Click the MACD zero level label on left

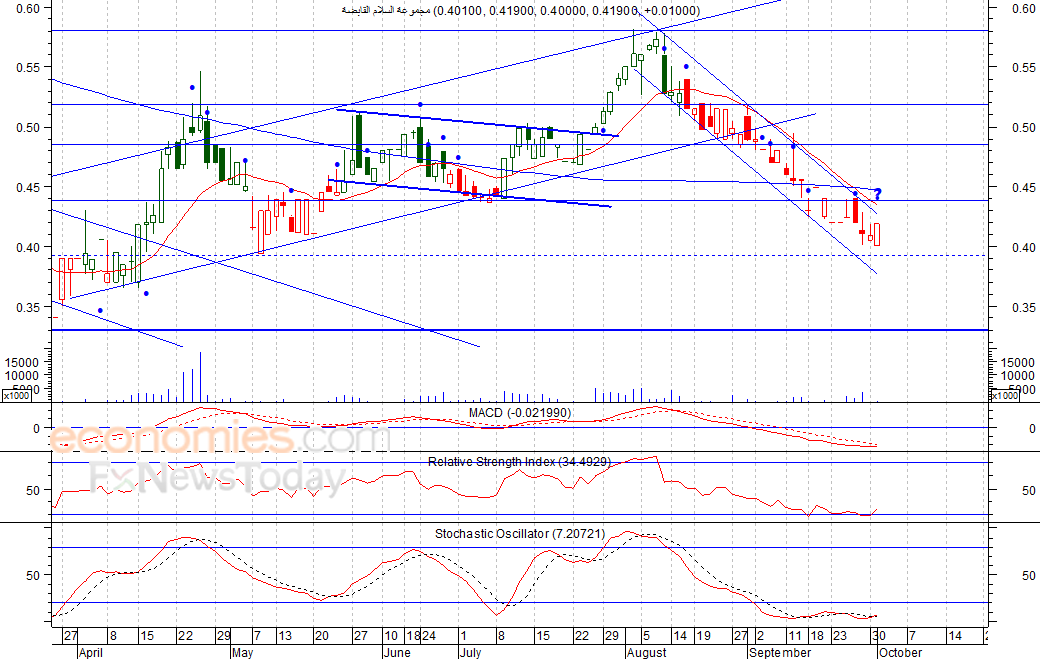click(x=36, y=428)
